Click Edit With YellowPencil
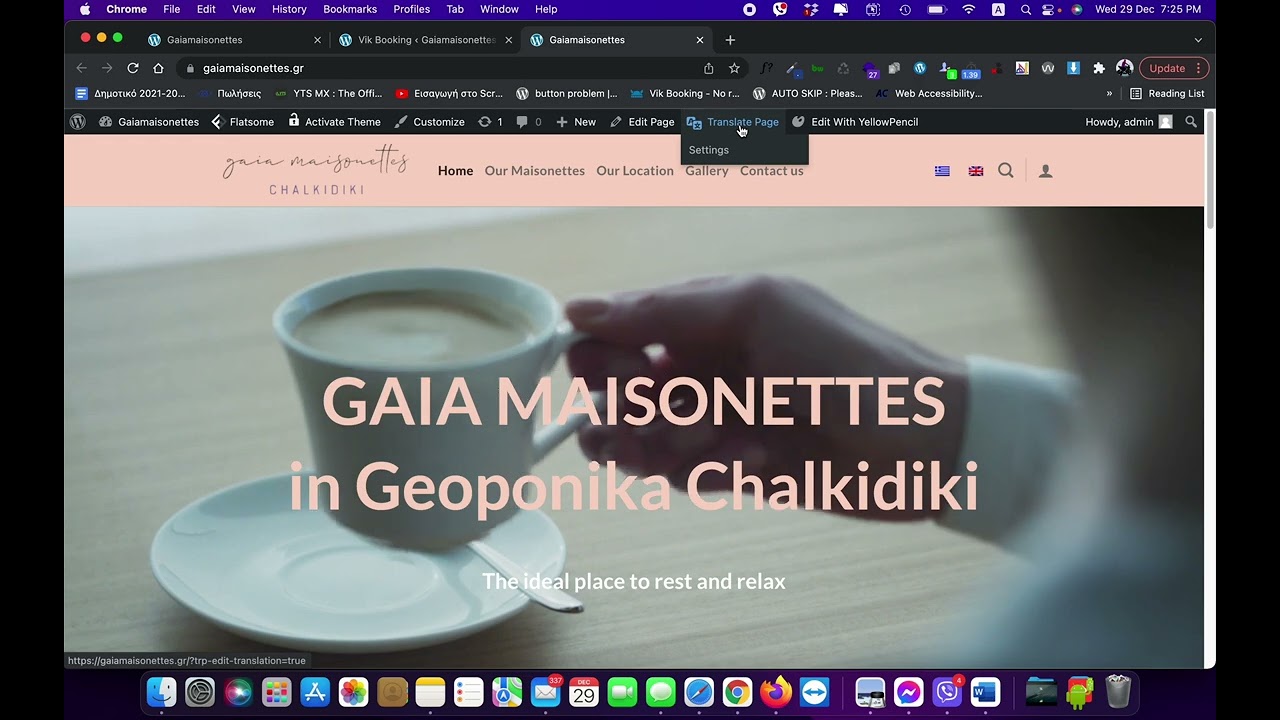 click(x=855, y=122)
